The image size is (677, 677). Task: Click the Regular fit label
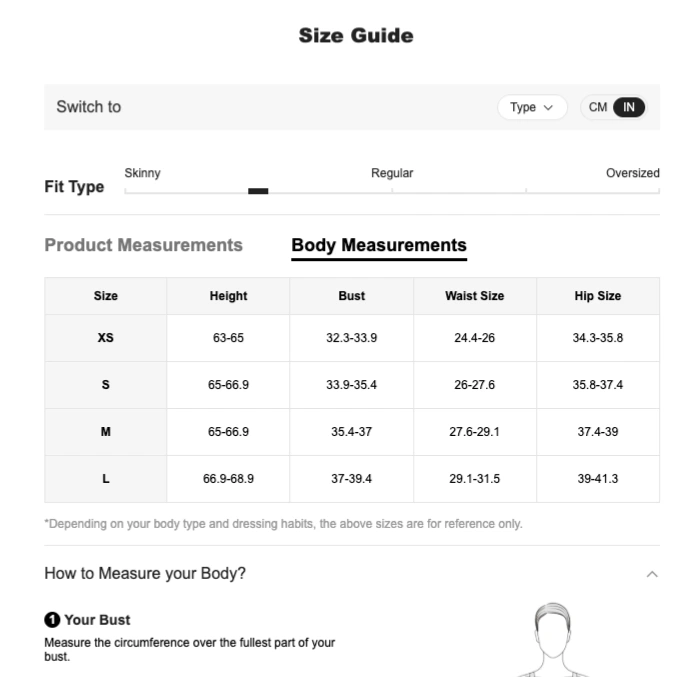point(392,173)
